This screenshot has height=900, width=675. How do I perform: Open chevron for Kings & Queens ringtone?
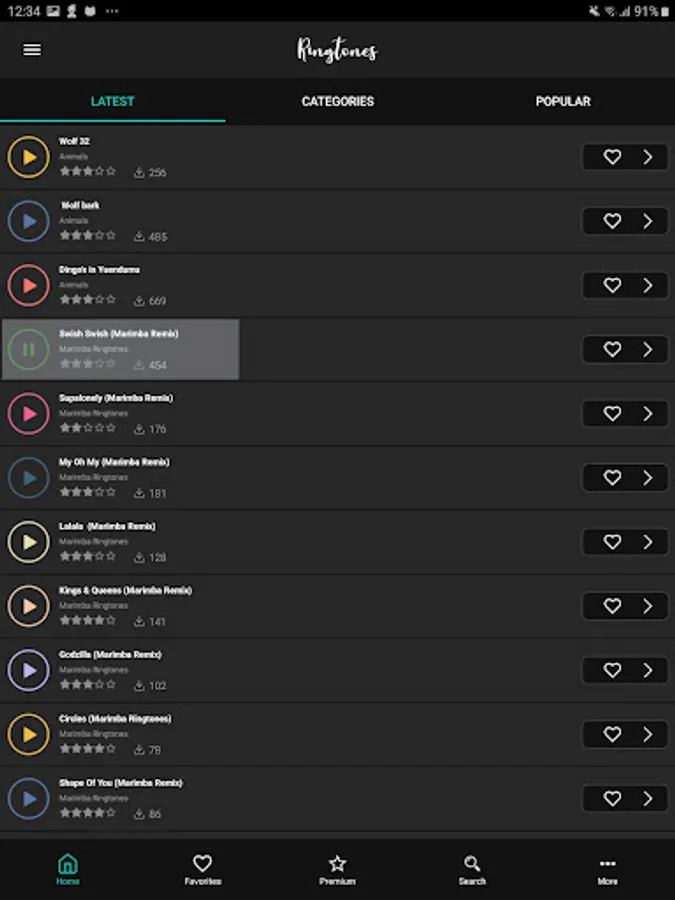pyautogui.click(x=648, y=606)
